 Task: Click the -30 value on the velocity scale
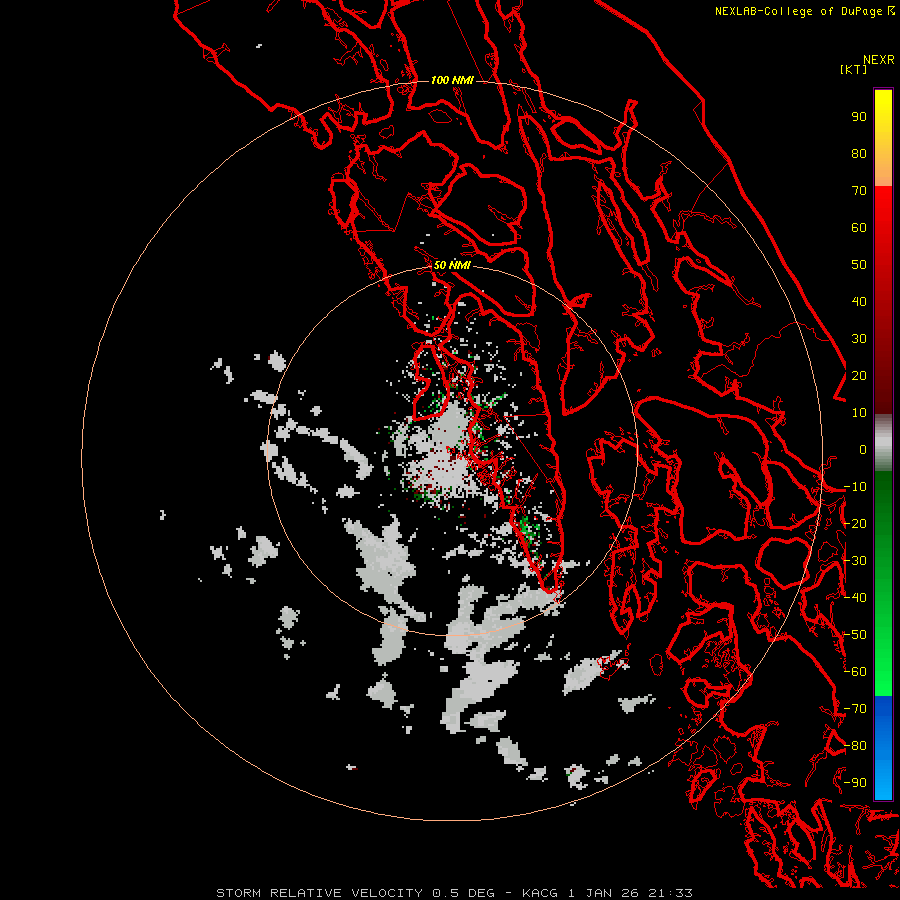(855, 561)
